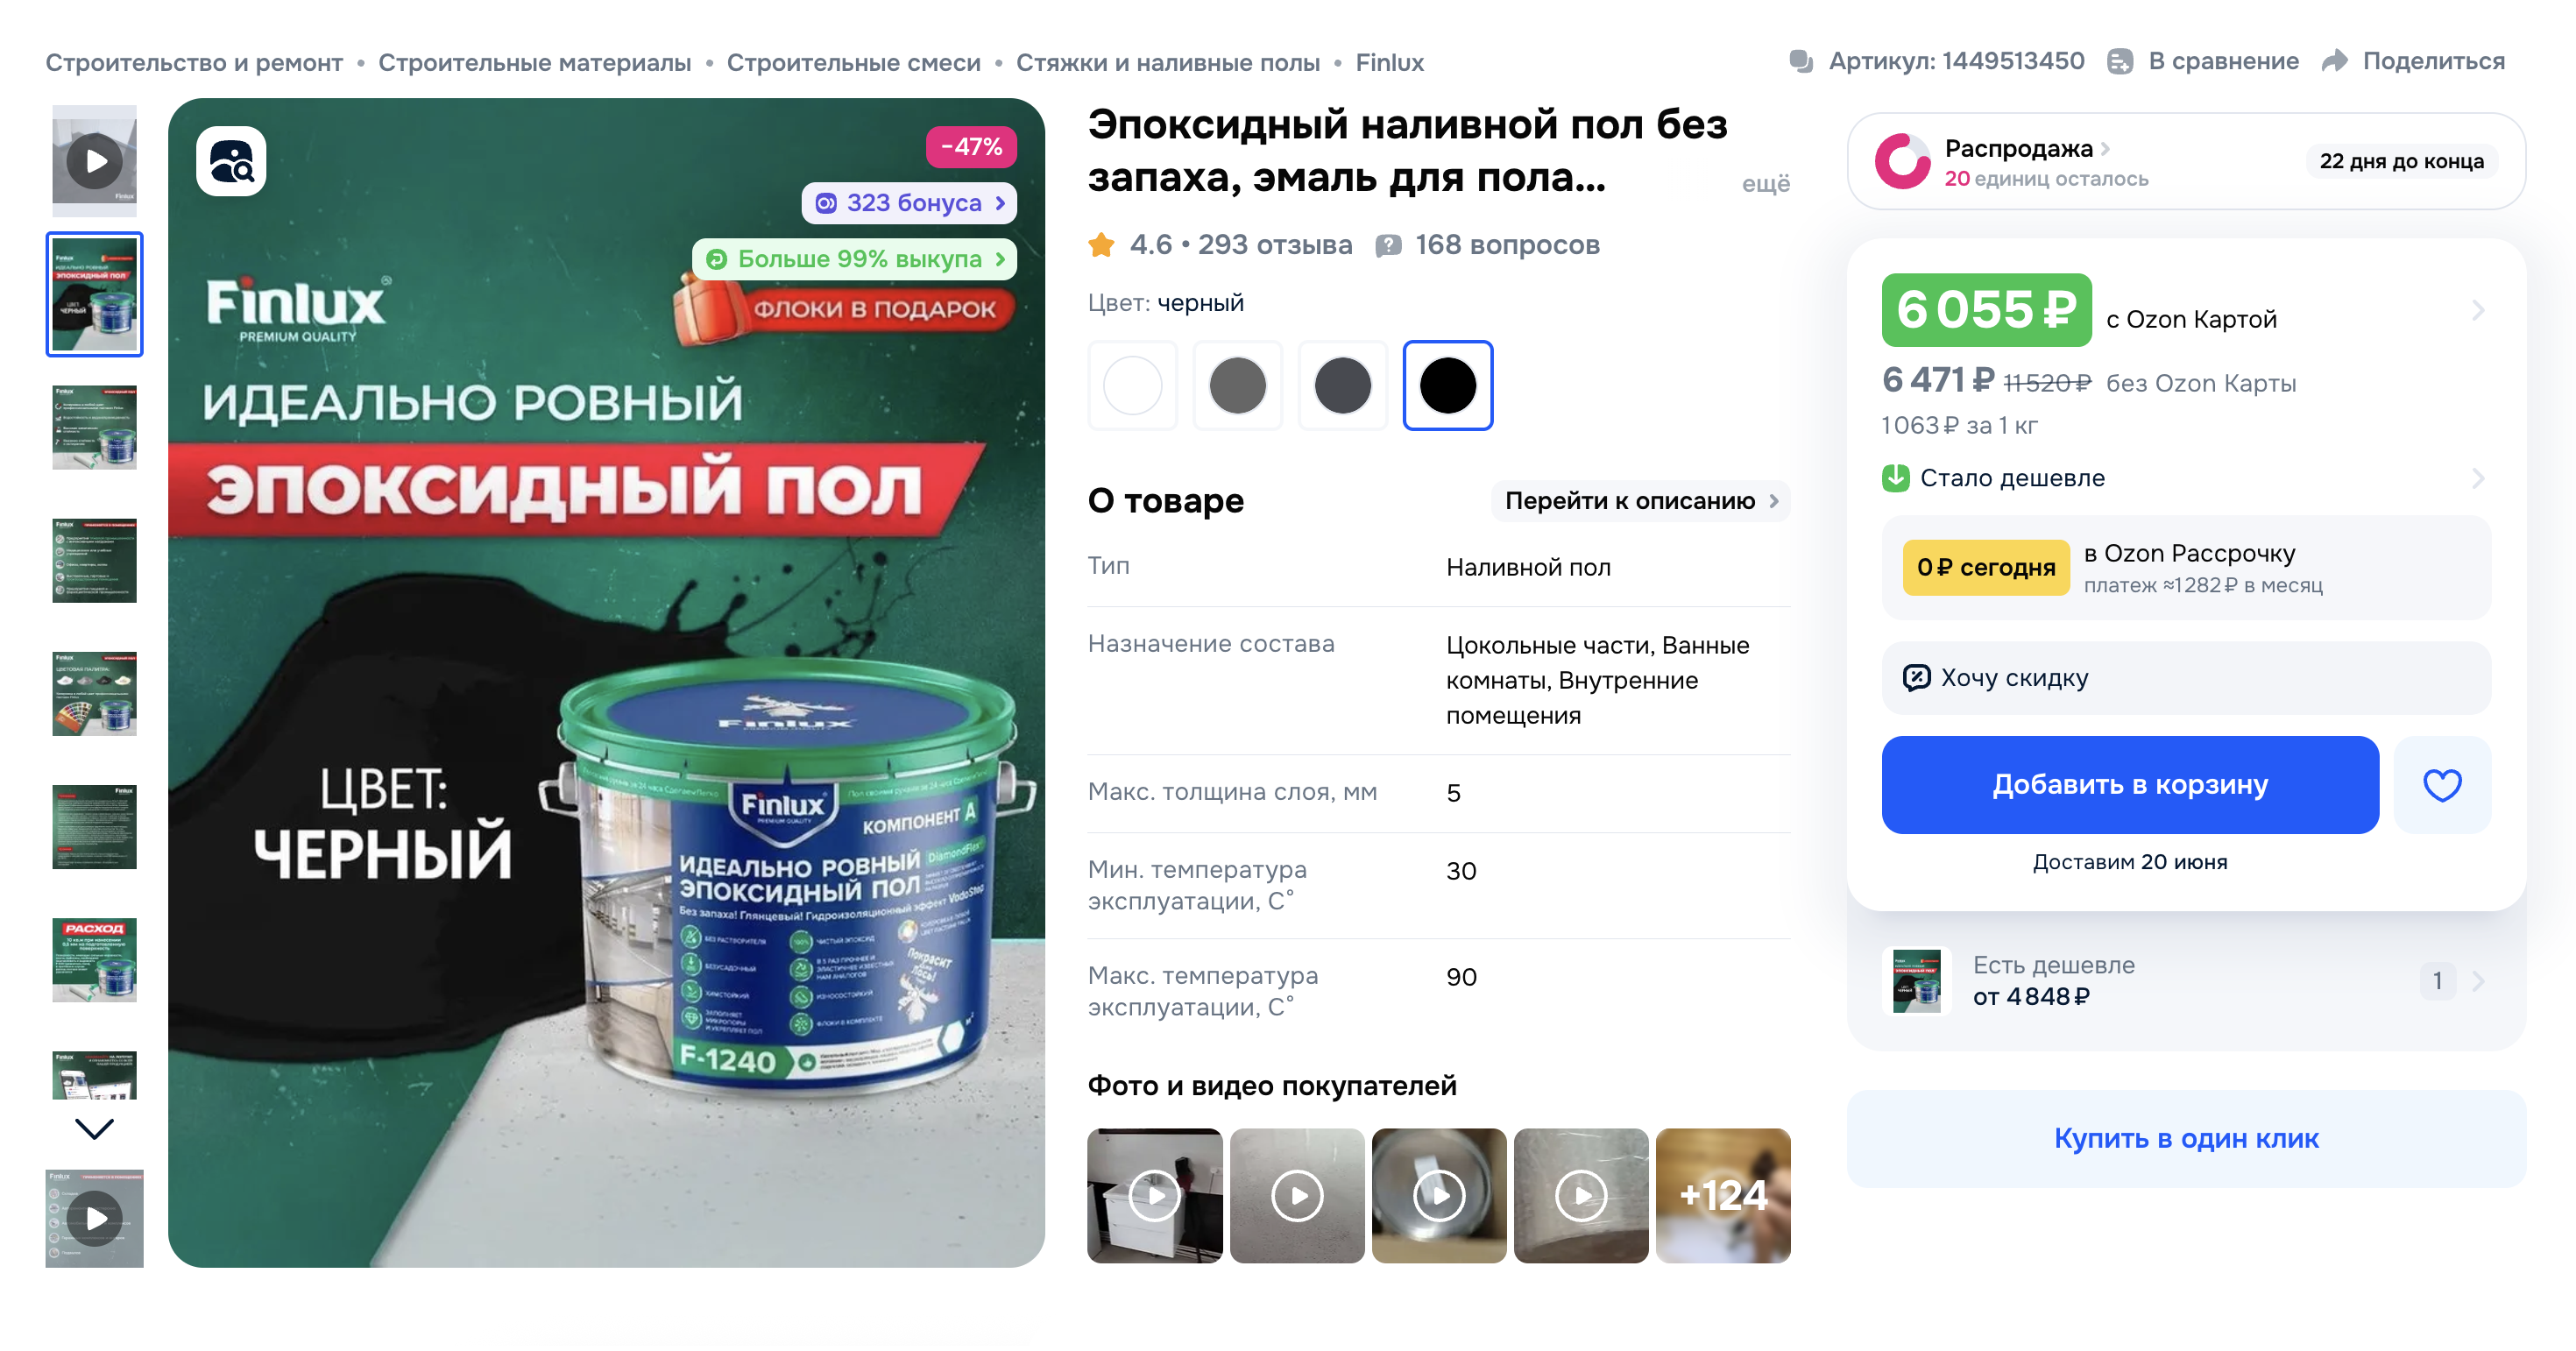Choose the dark gray color option
2576x1351 pixels.
(1342, 385)
